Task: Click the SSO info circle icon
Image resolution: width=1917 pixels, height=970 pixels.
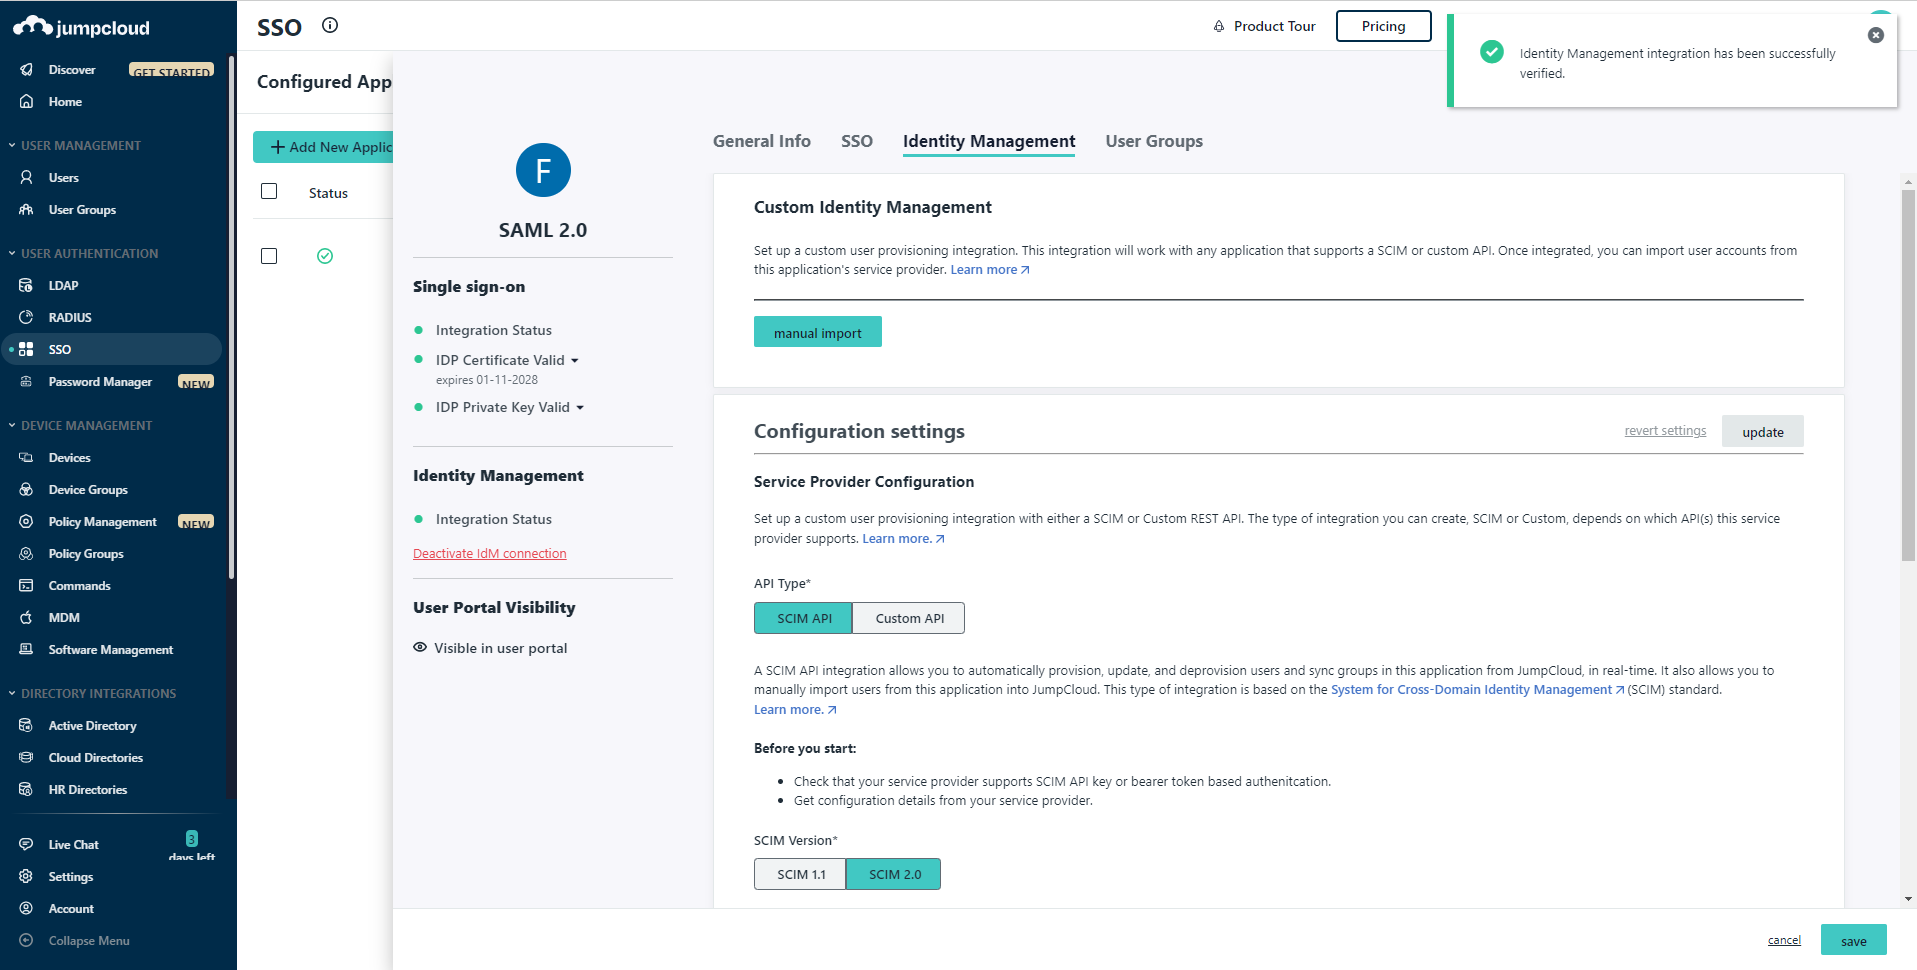Action: (x=330, y=26)
